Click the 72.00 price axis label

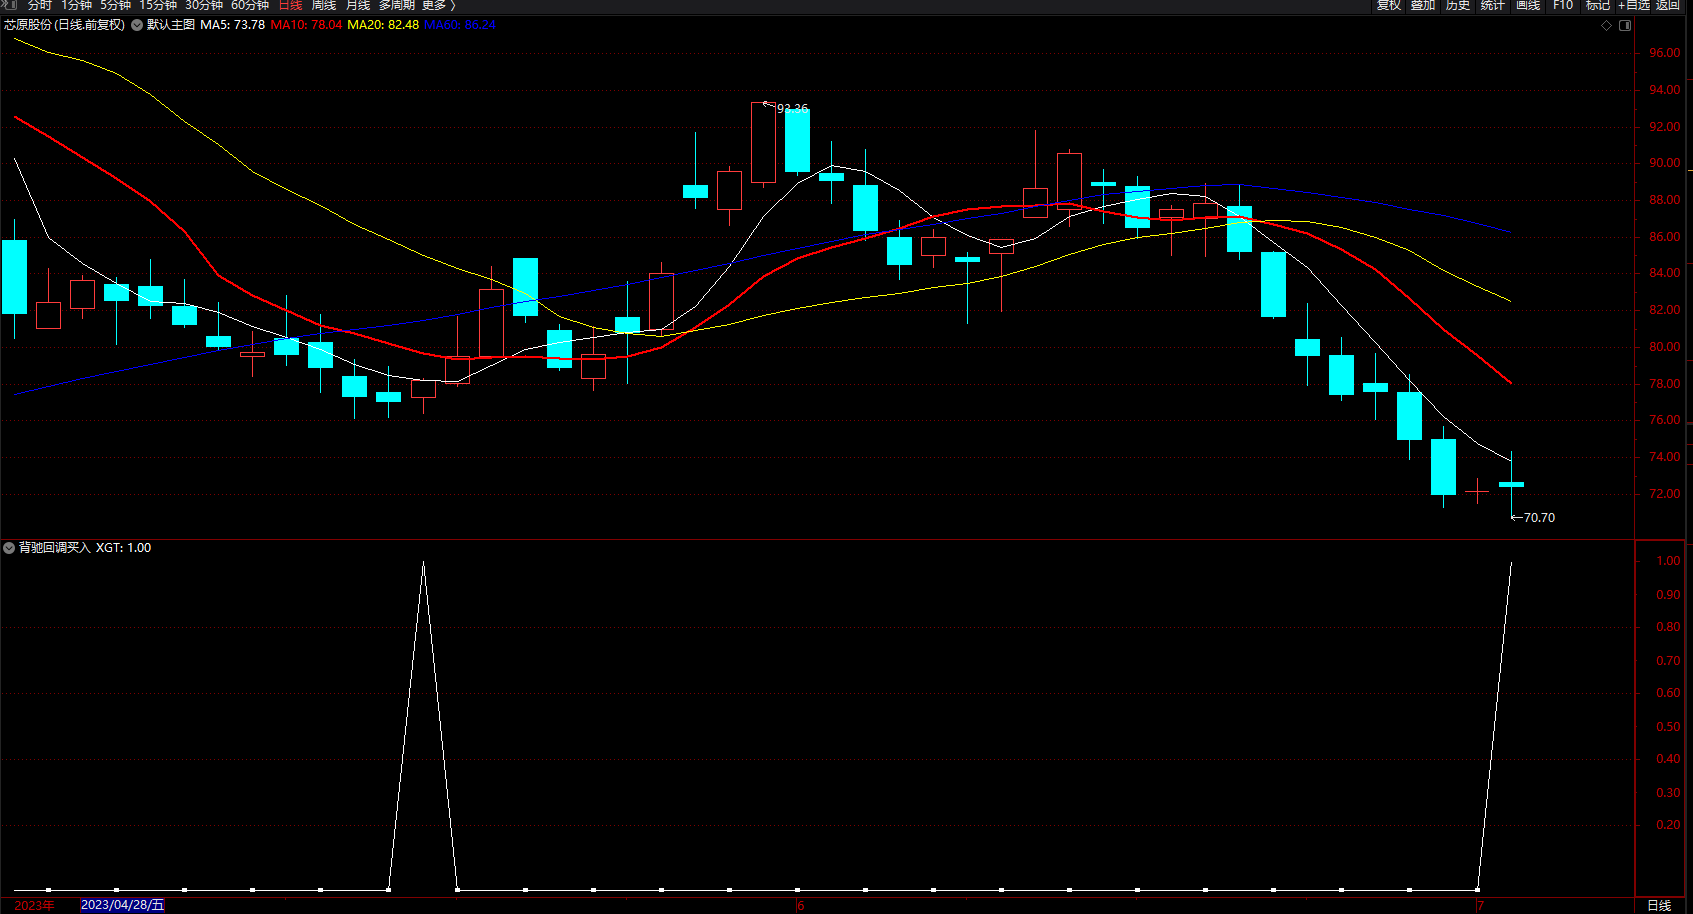1665,494
